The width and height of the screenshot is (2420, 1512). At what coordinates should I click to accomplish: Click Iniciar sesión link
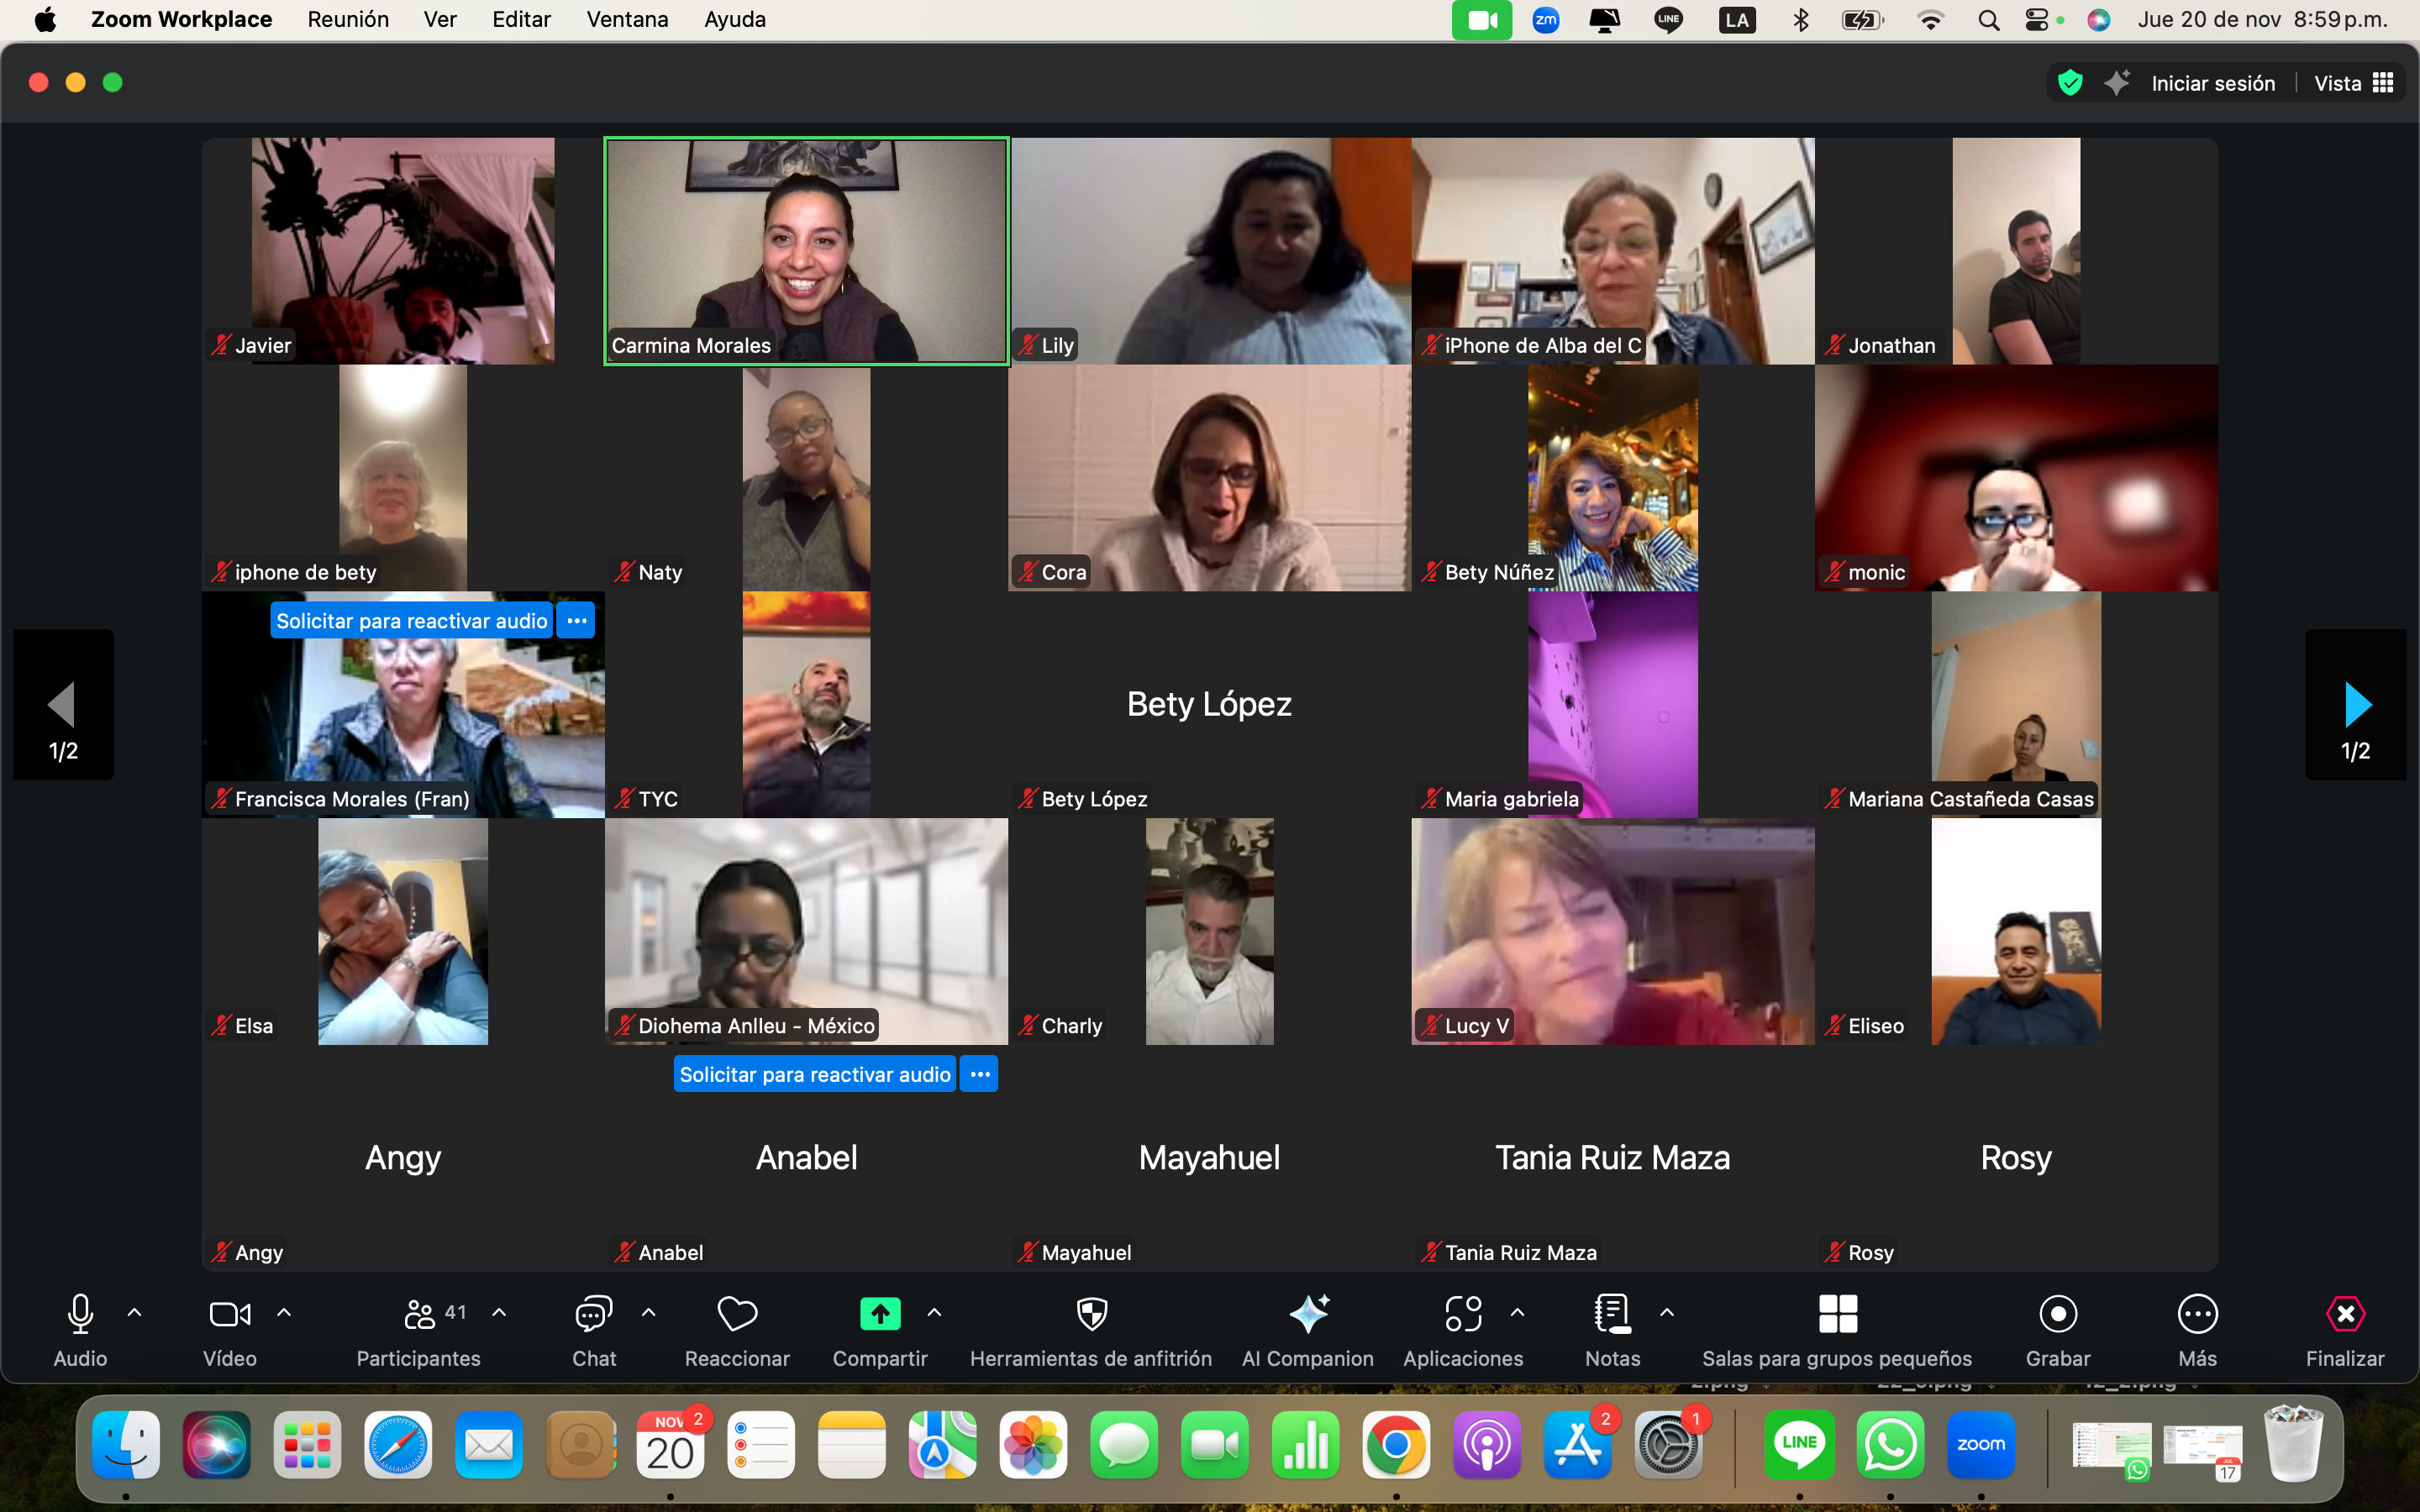click(x=2213, y=83)
